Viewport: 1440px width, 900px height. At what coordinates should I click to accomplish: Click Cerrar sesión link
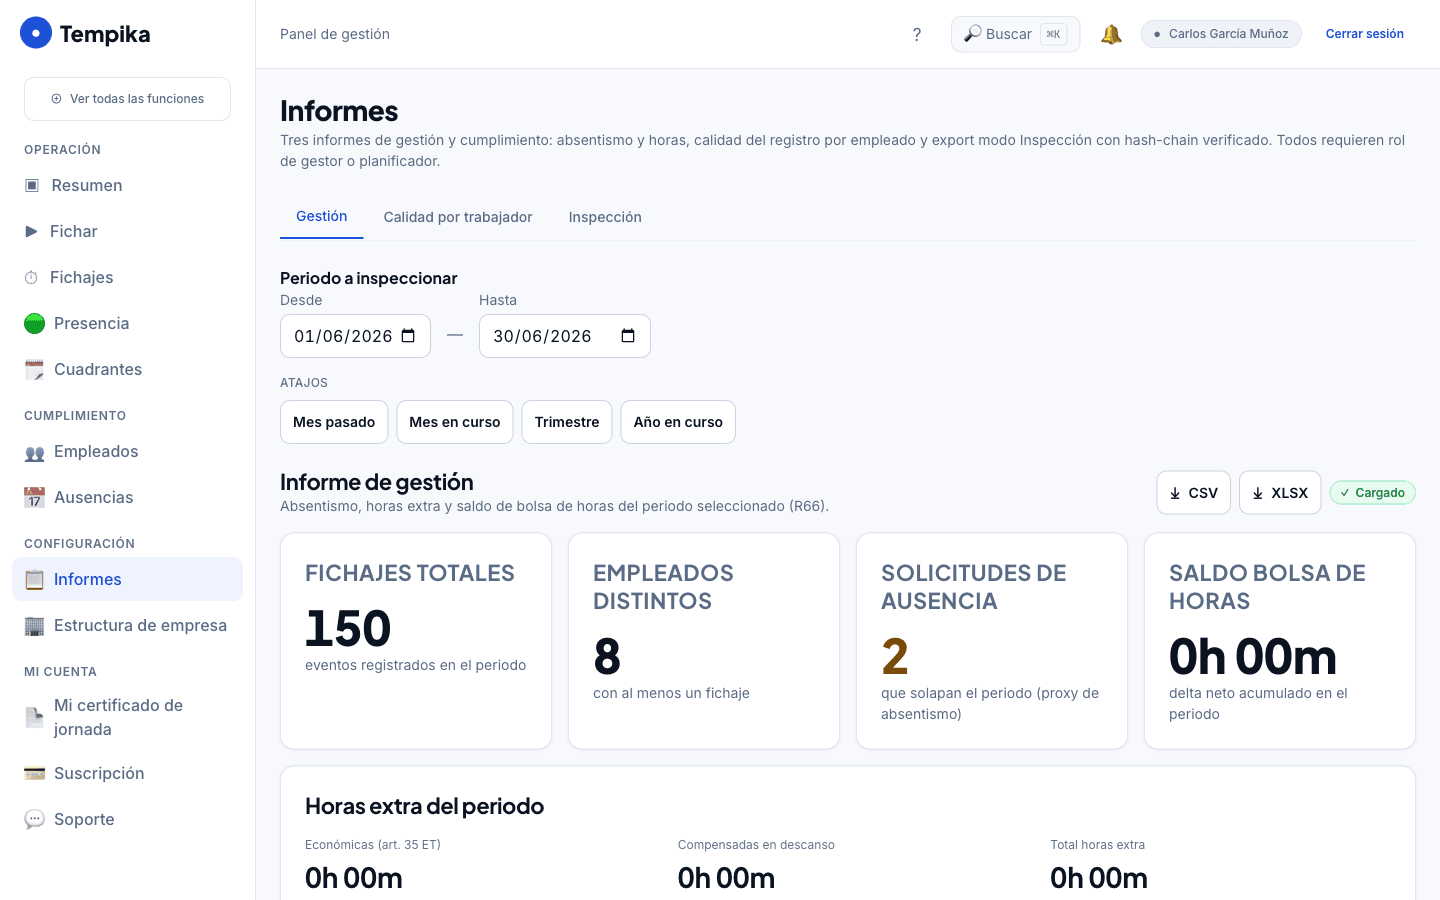(1365, 34)
